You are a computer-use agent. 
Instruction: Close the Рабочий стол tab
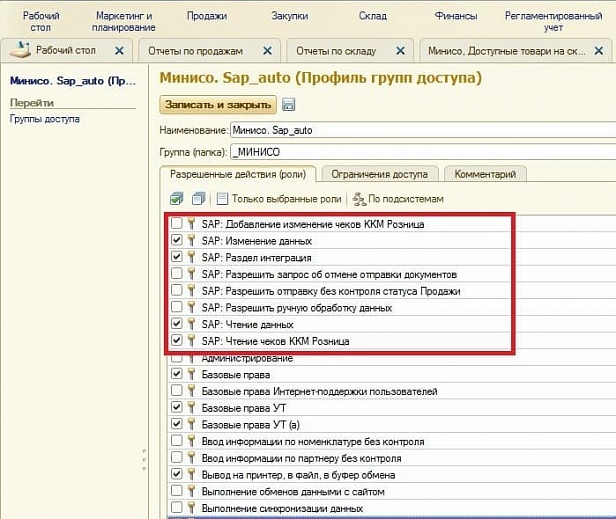[119, 51]
